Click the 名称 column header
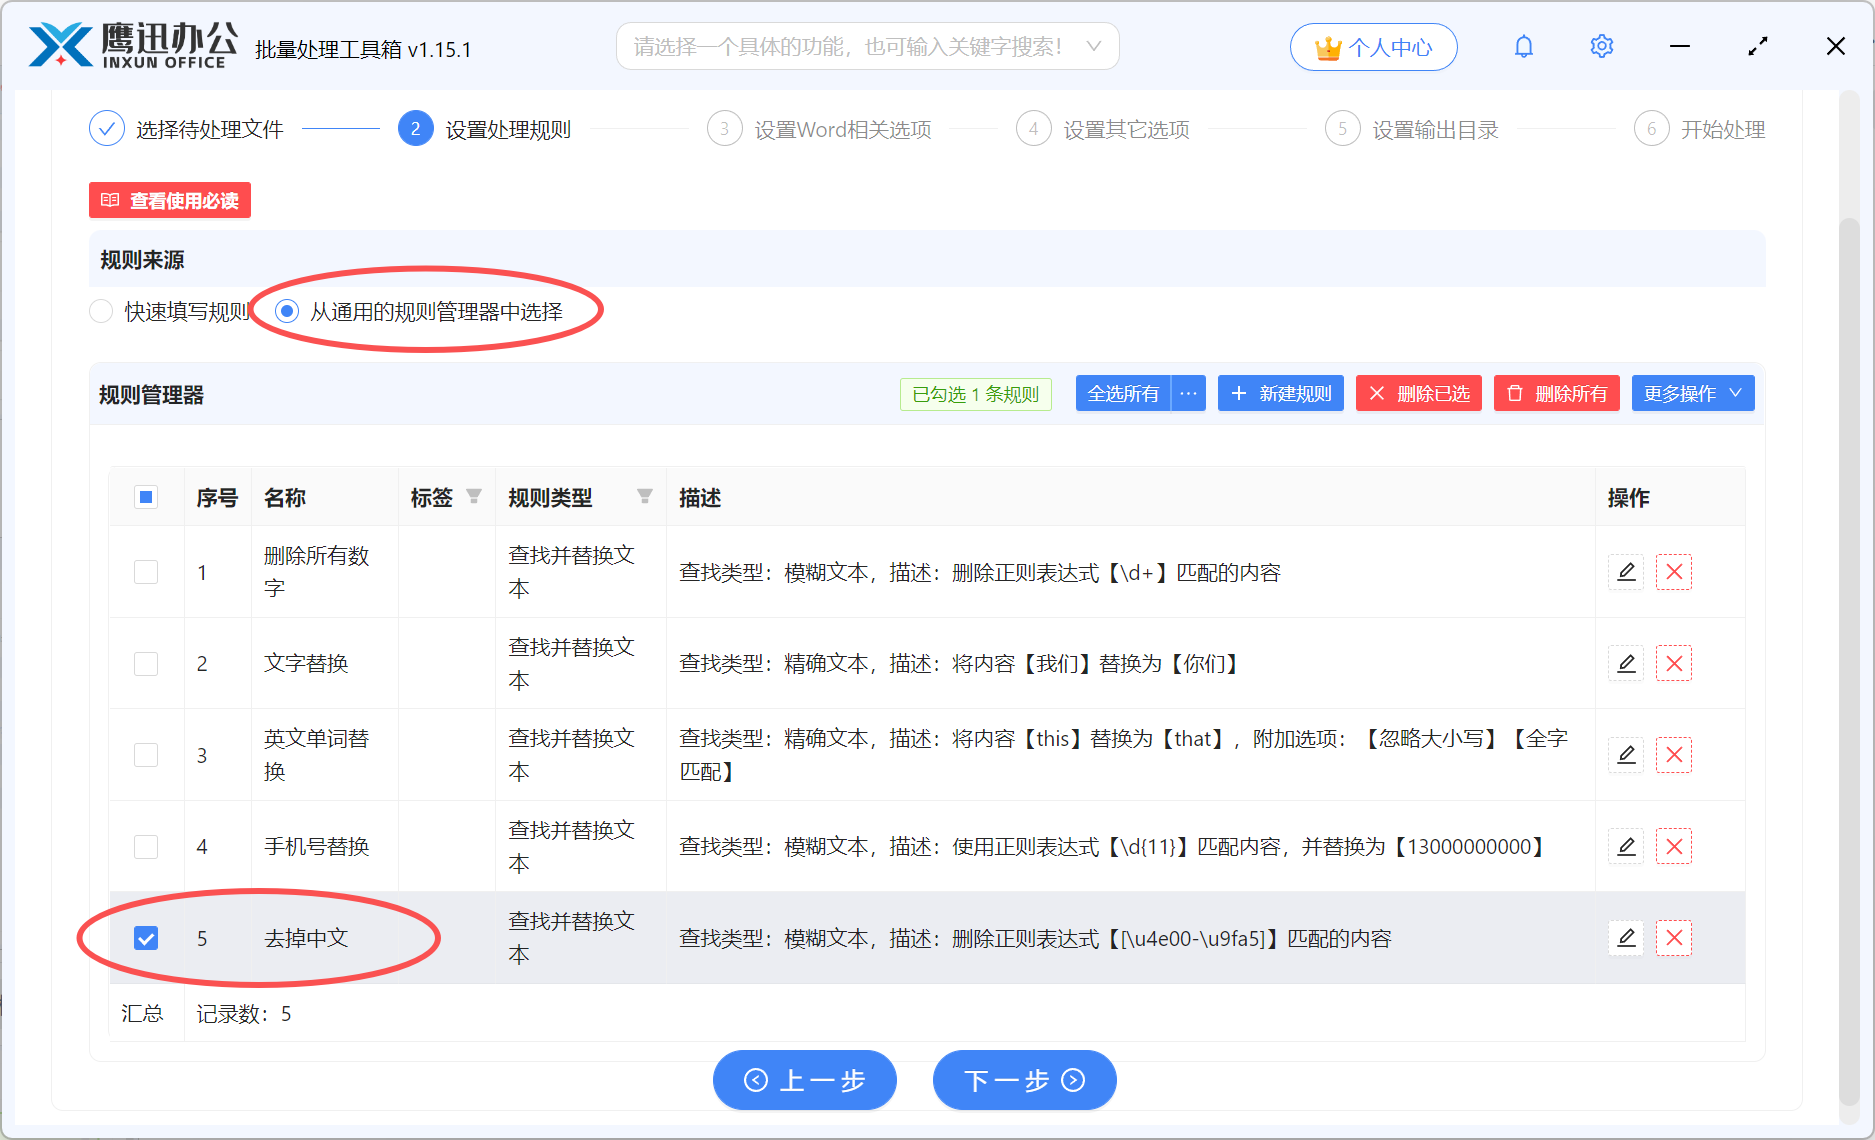This screenshot has height=1140, width=1875. point(285,497)
